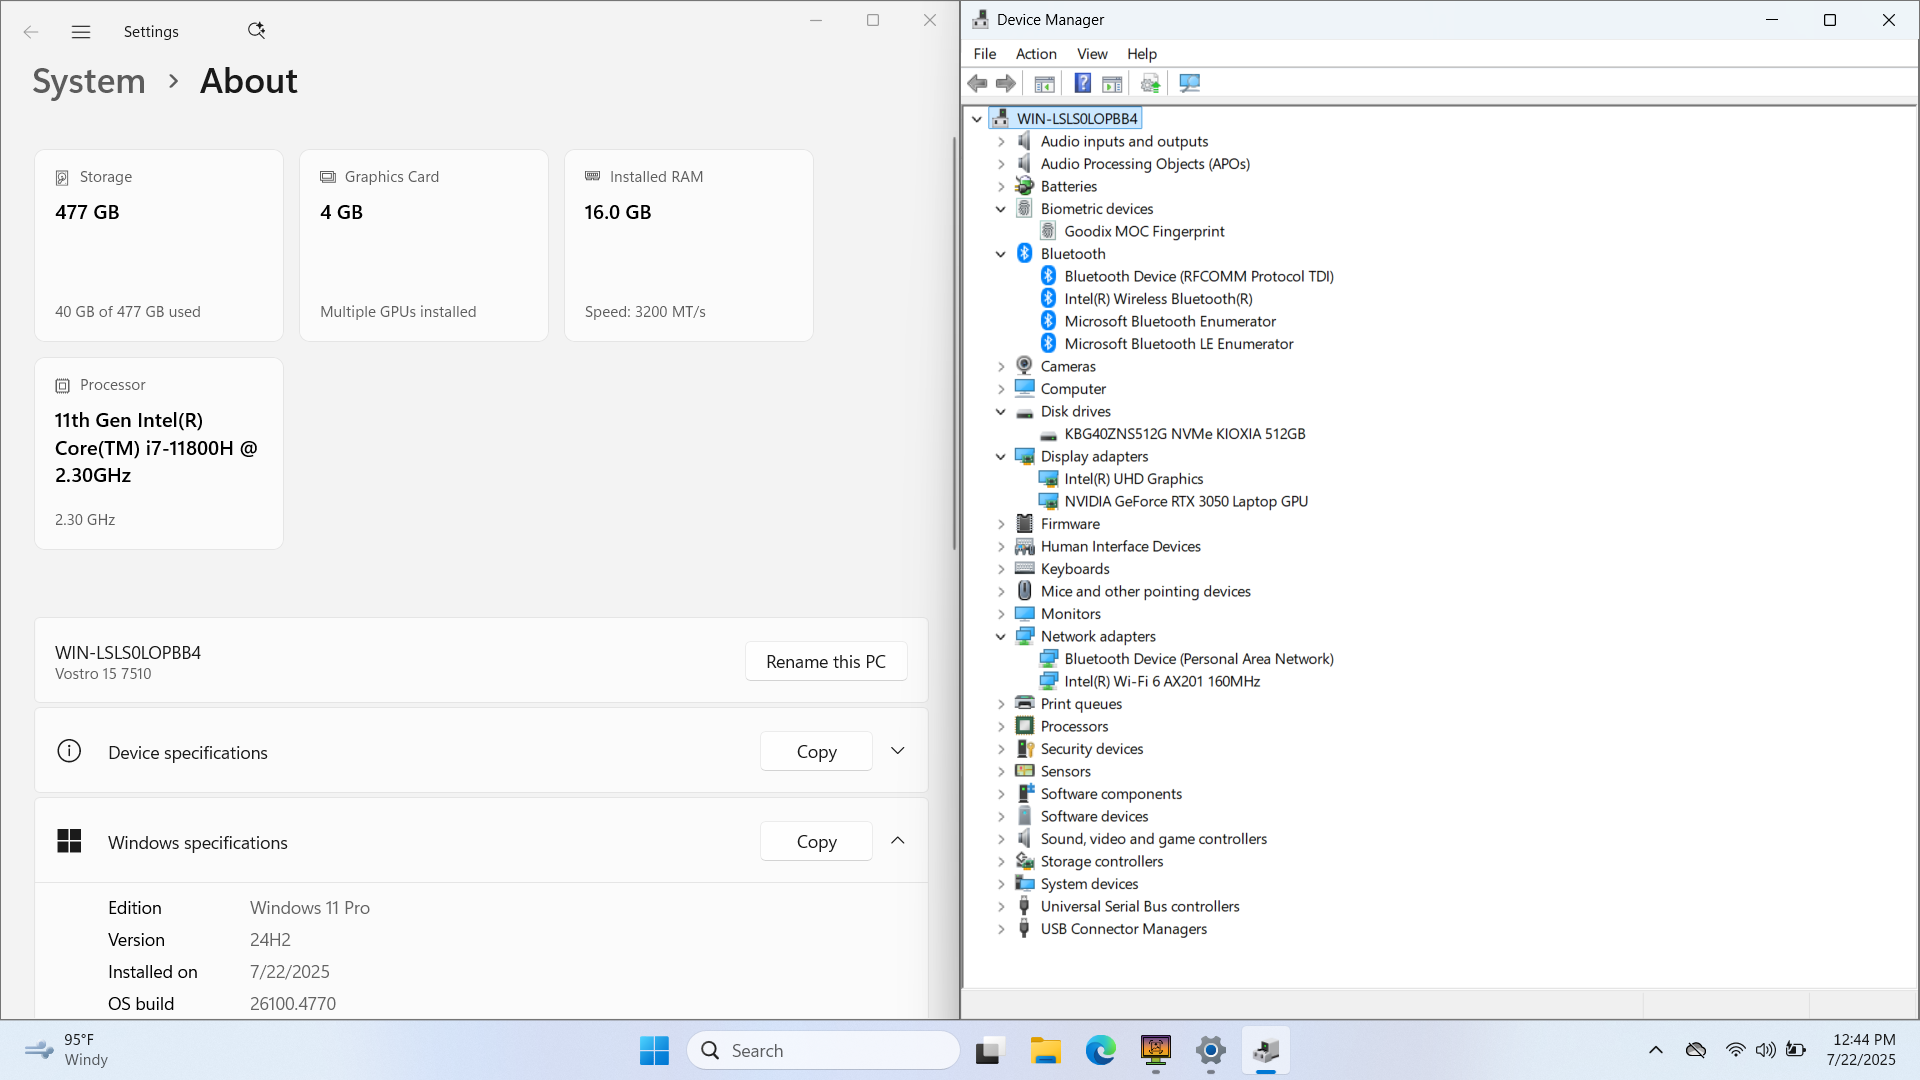Select Bluetooth Device (RFCOMM Protocol TDI)
This screenshot has width=1920, height=1080.
[x=1198, y=277]
